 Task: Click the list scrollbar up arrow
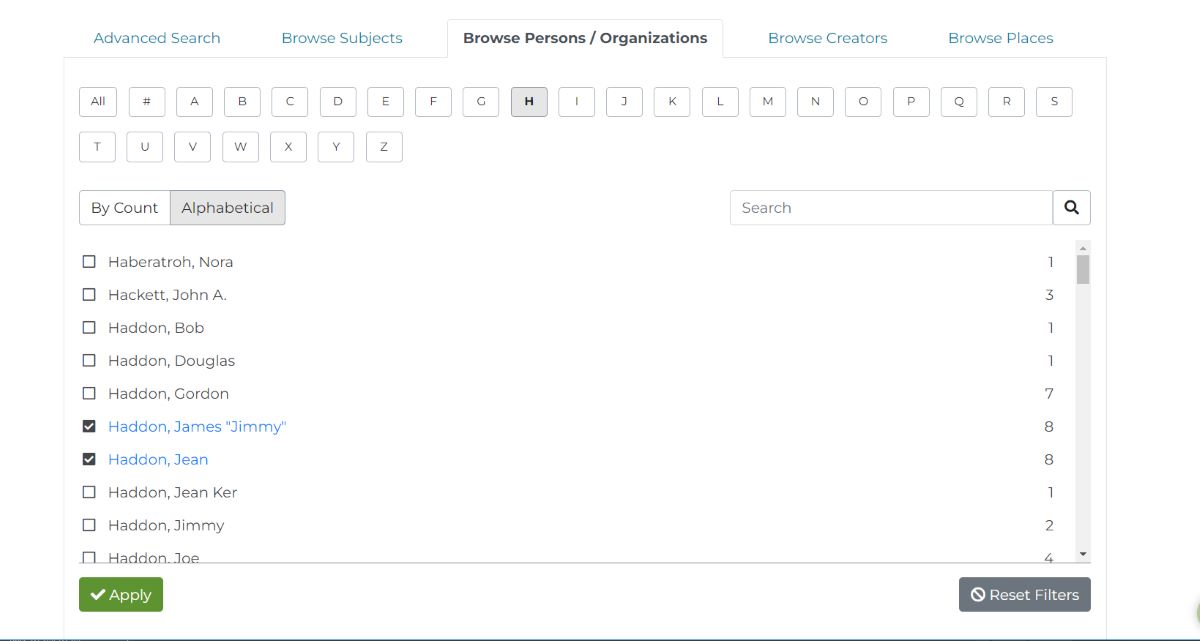tap(1083, 248)
